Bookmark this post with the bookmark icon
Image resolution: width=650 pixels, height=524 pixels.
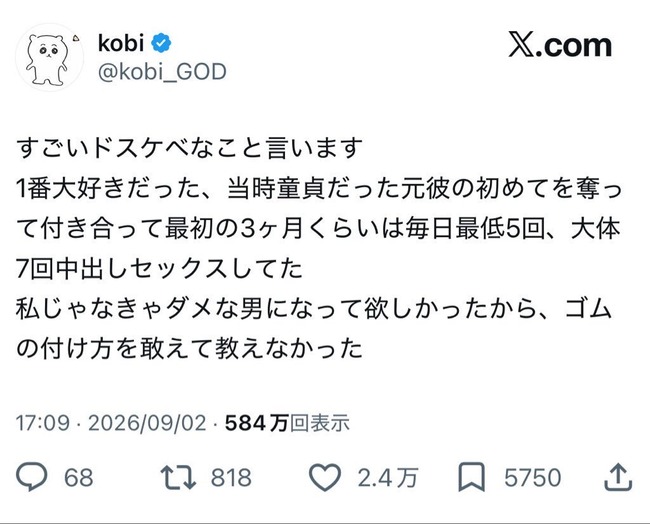click(471, 477)
